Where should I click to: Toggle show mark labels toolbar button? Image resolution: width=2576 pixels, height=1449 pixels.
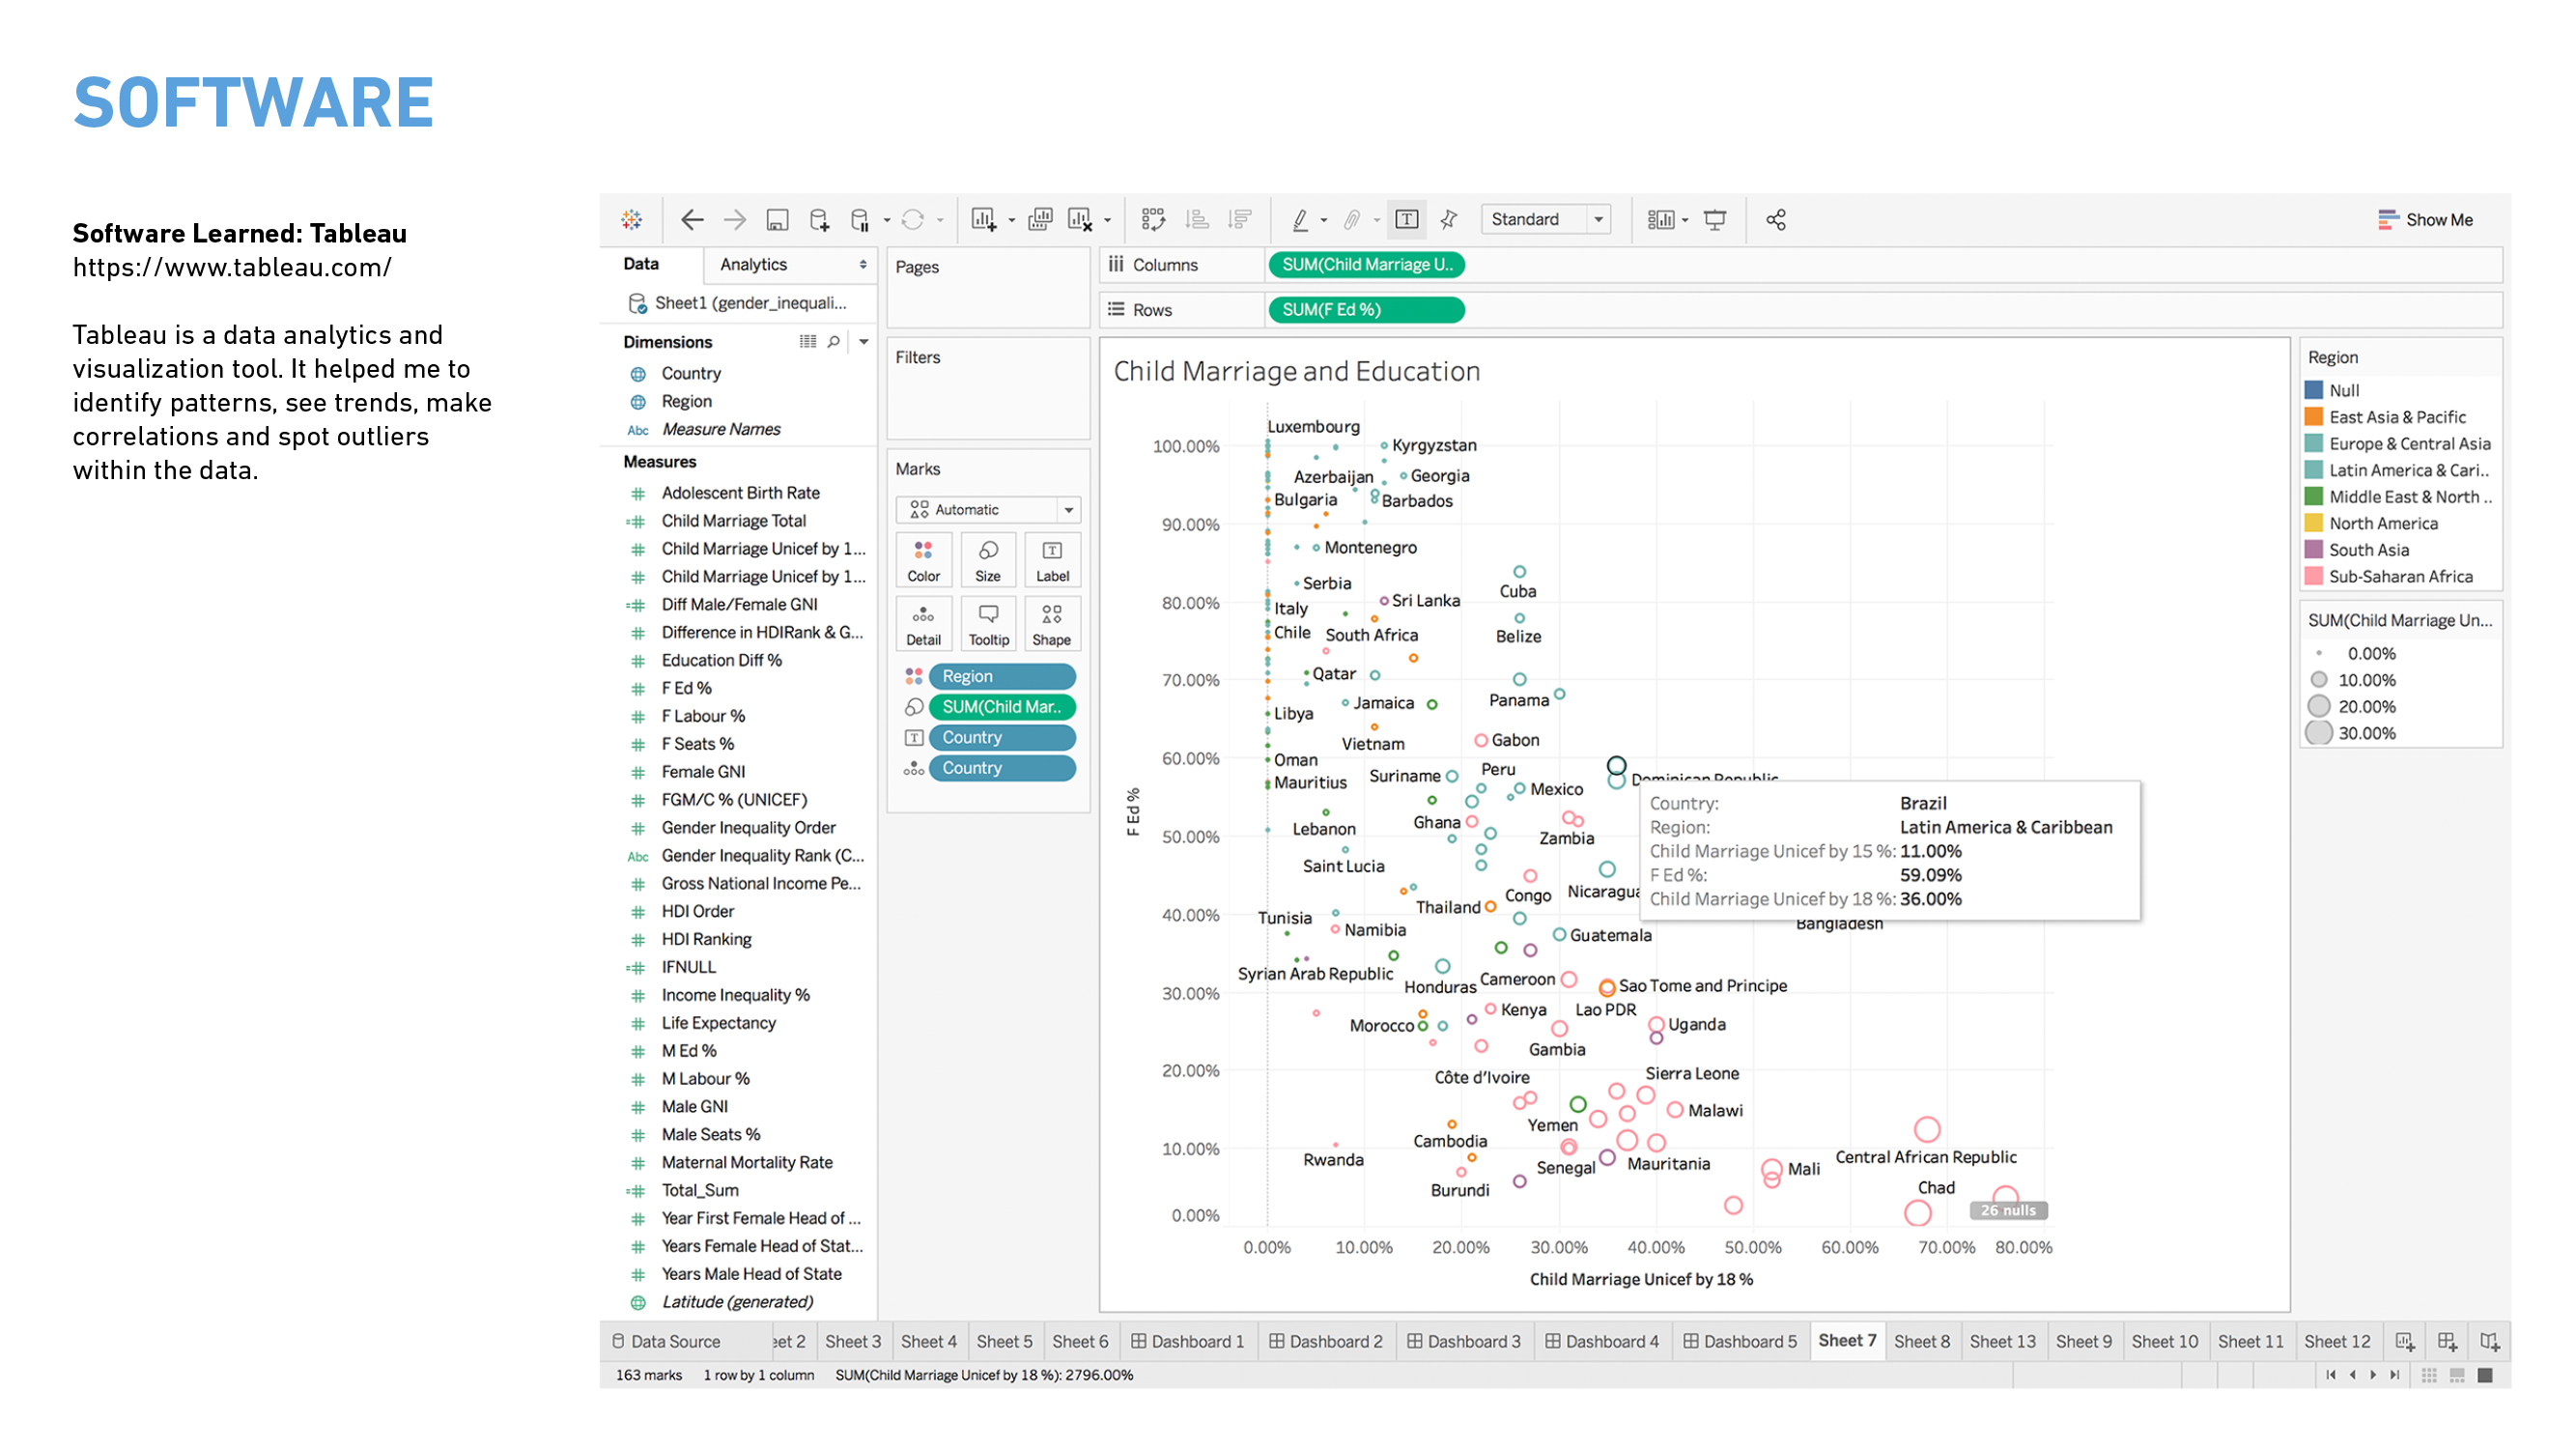click(1406, 220)
